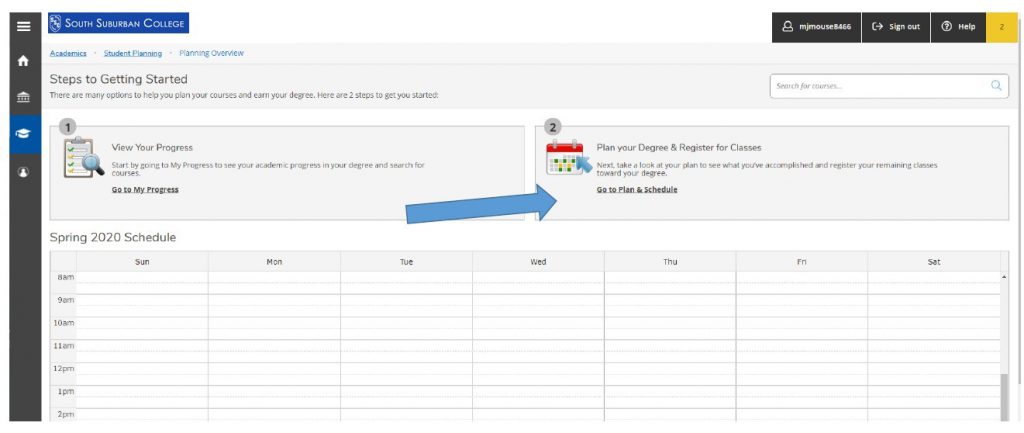View the yellow notifications badge
Viewport: 1024px width, 433px height.
1001,26
